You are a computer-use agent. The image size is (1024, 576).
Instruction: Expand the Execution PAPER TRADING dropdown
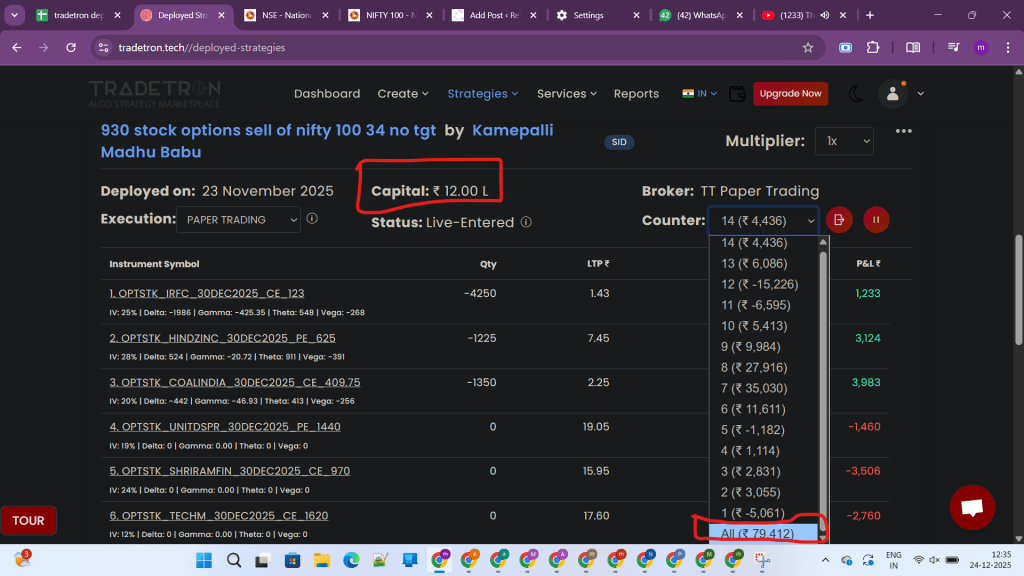[238, 219]
